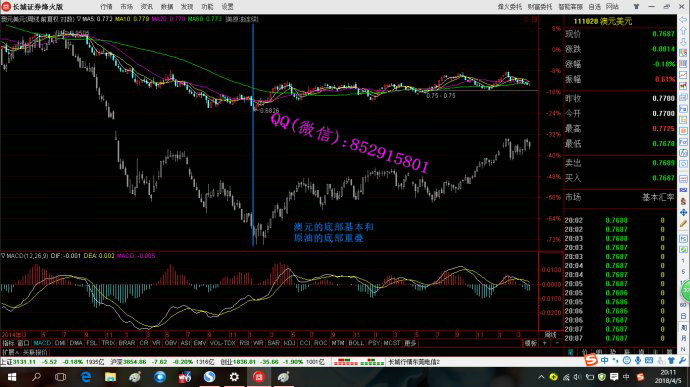The height and width of the screenshot is (387, 690).
Task: Click the 模板 template button
Action: pos(531,343)
